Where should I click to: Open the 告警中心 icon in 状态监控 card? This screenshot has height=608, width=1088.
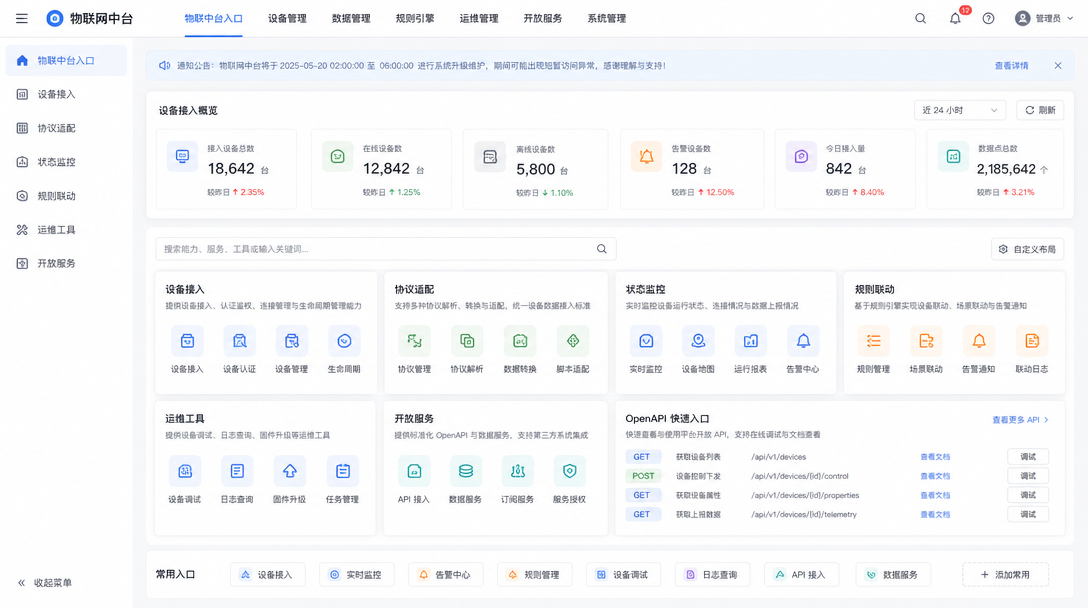(x=803, y=341)
